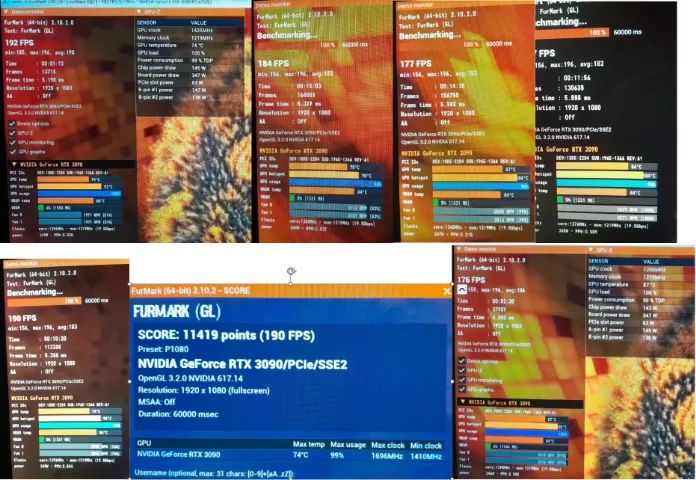Click the rotation handle above the SCORE window

click(291, 271)
